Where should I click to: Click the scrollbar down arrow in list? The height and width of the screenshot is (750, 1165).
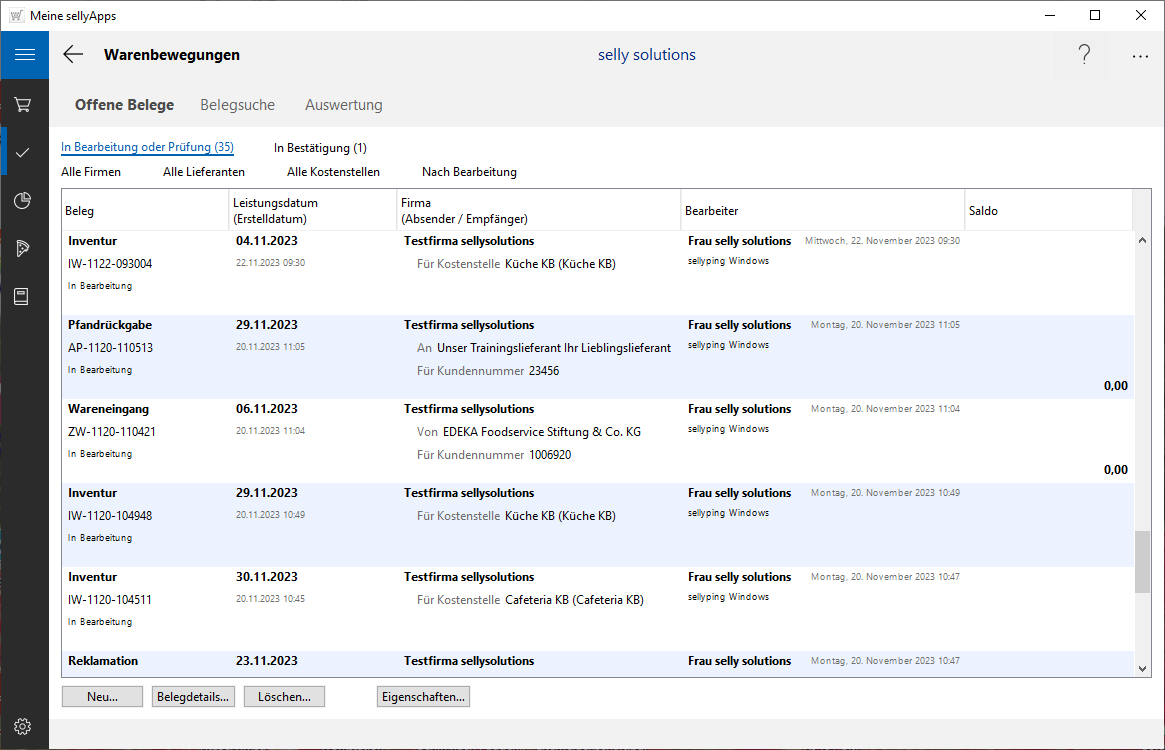[x=1143, y=668]
